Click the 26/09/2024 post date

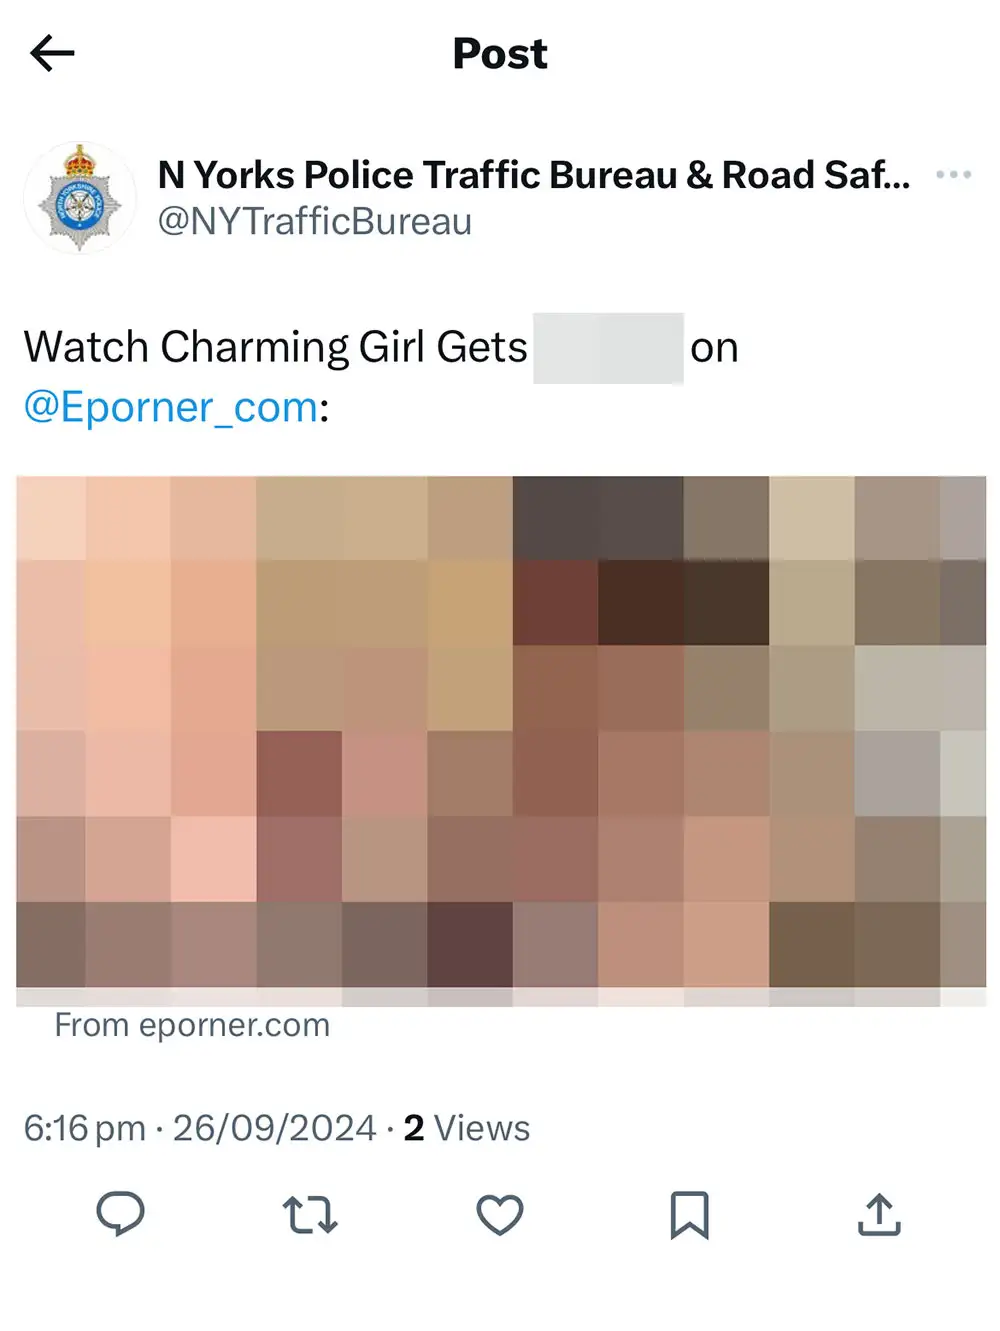(275, 1128)
